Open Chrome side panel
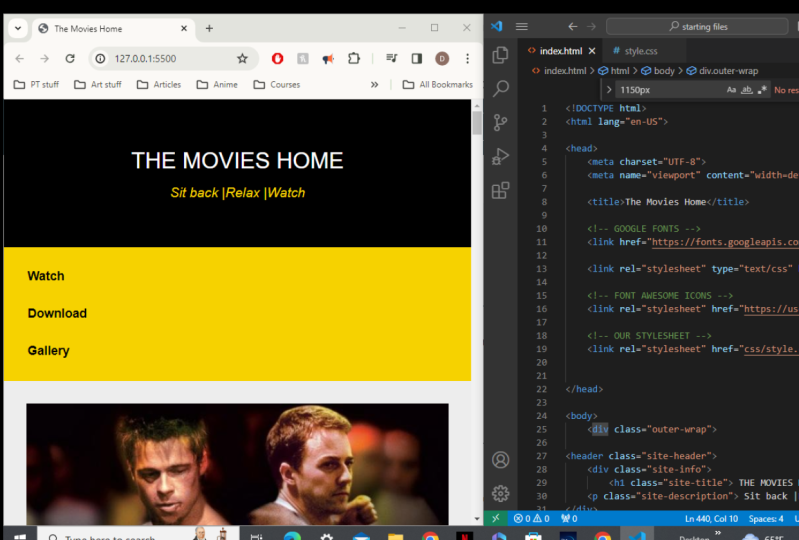 tap(417, 59)
